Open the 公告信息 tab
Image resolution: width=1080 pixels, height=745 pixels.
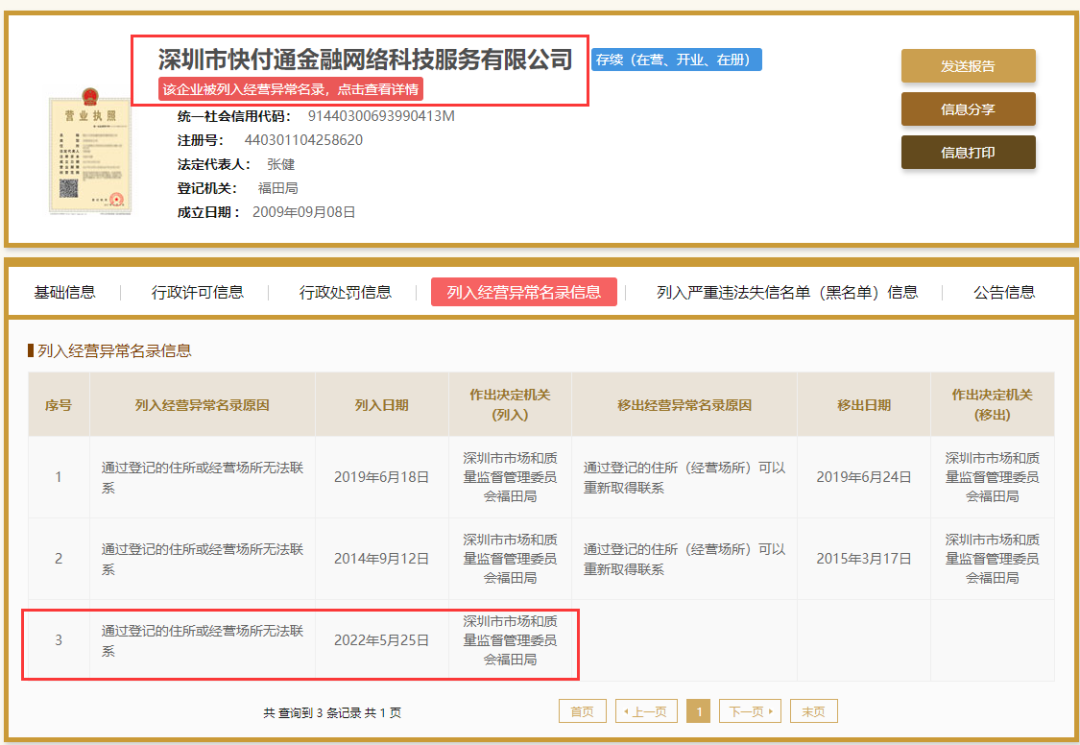point(1004,292)
